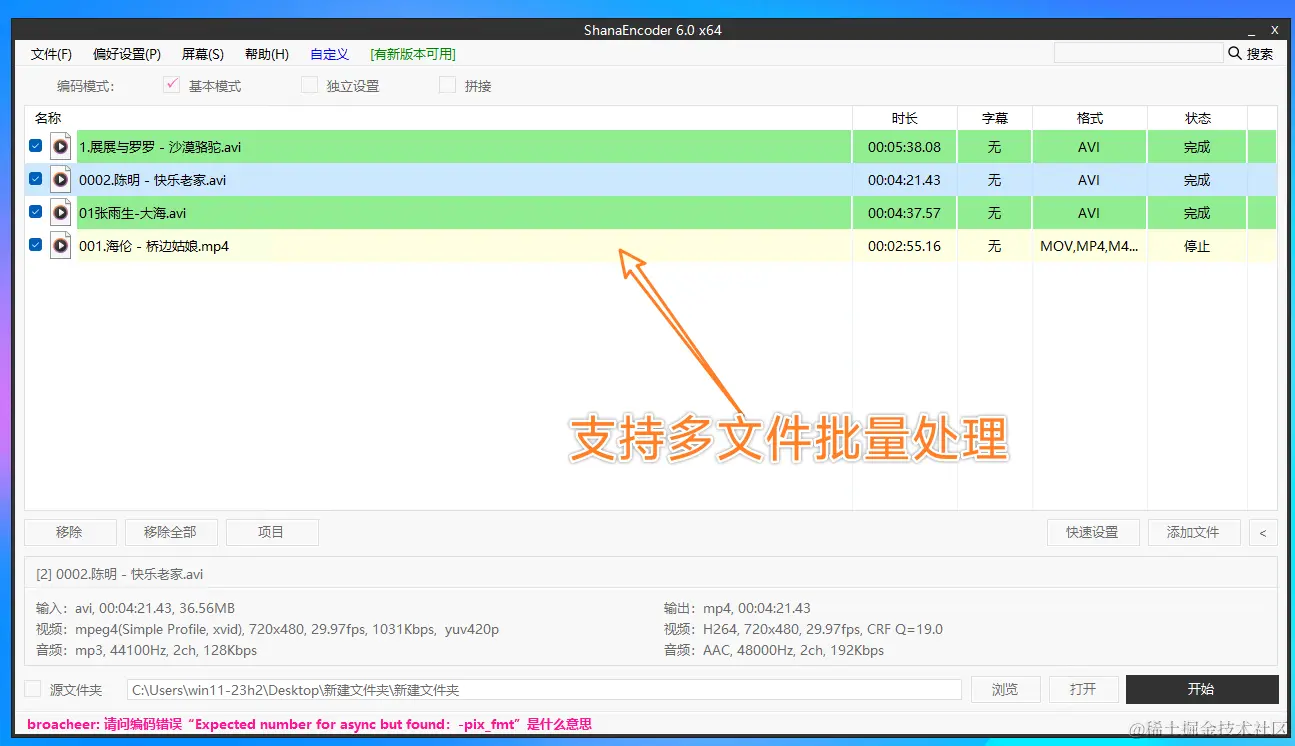Click the play icon for 大海.avi
Screen dimensions: 1295x746
[x=61, y=213]
